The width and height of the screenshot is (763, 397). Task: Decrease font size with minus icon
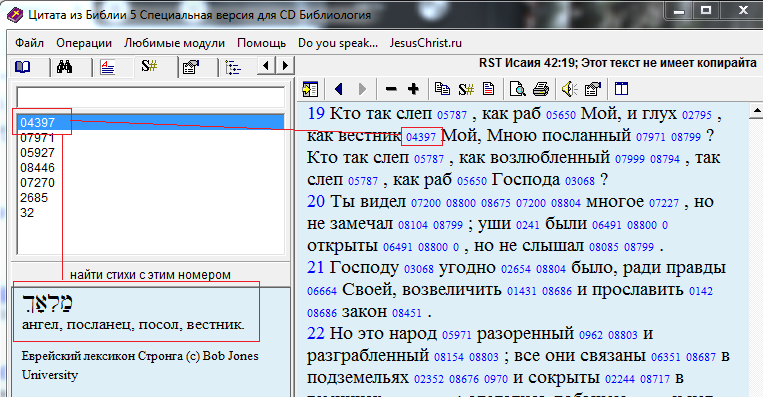(391, 89)
